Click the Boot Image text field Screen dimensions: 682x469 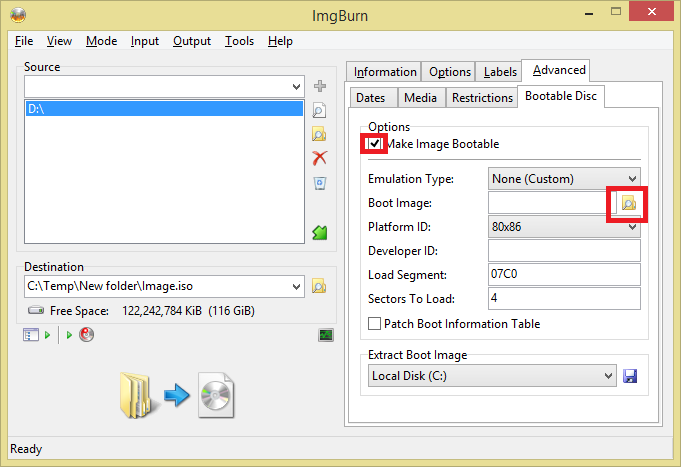552,203
